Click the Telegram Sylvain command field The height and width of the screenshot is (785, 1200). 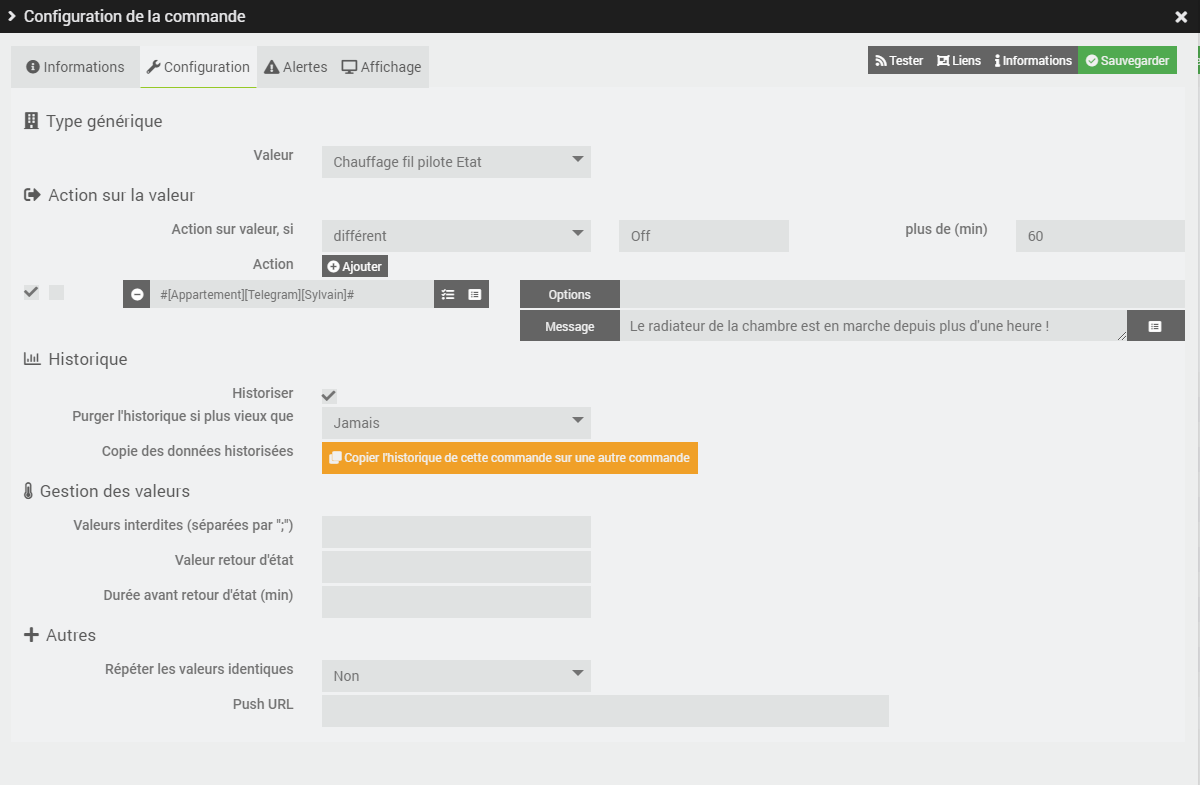click(292, 294)
